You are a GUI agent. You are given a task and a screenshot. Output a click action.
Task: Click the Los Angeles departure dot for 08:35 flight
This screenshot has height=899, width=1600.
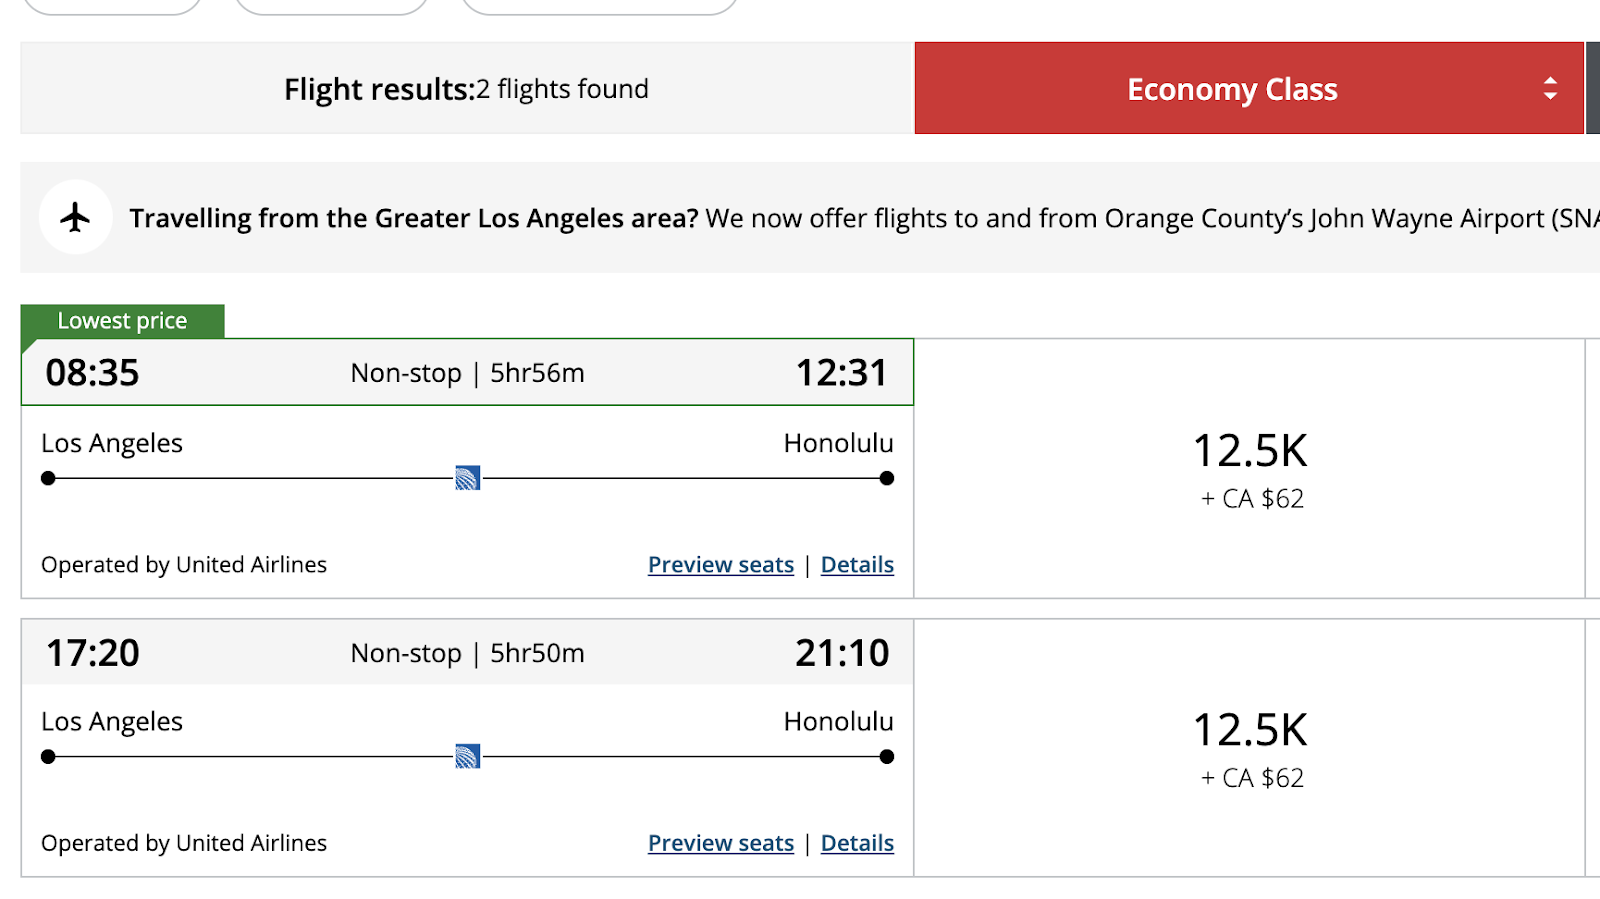48,478
